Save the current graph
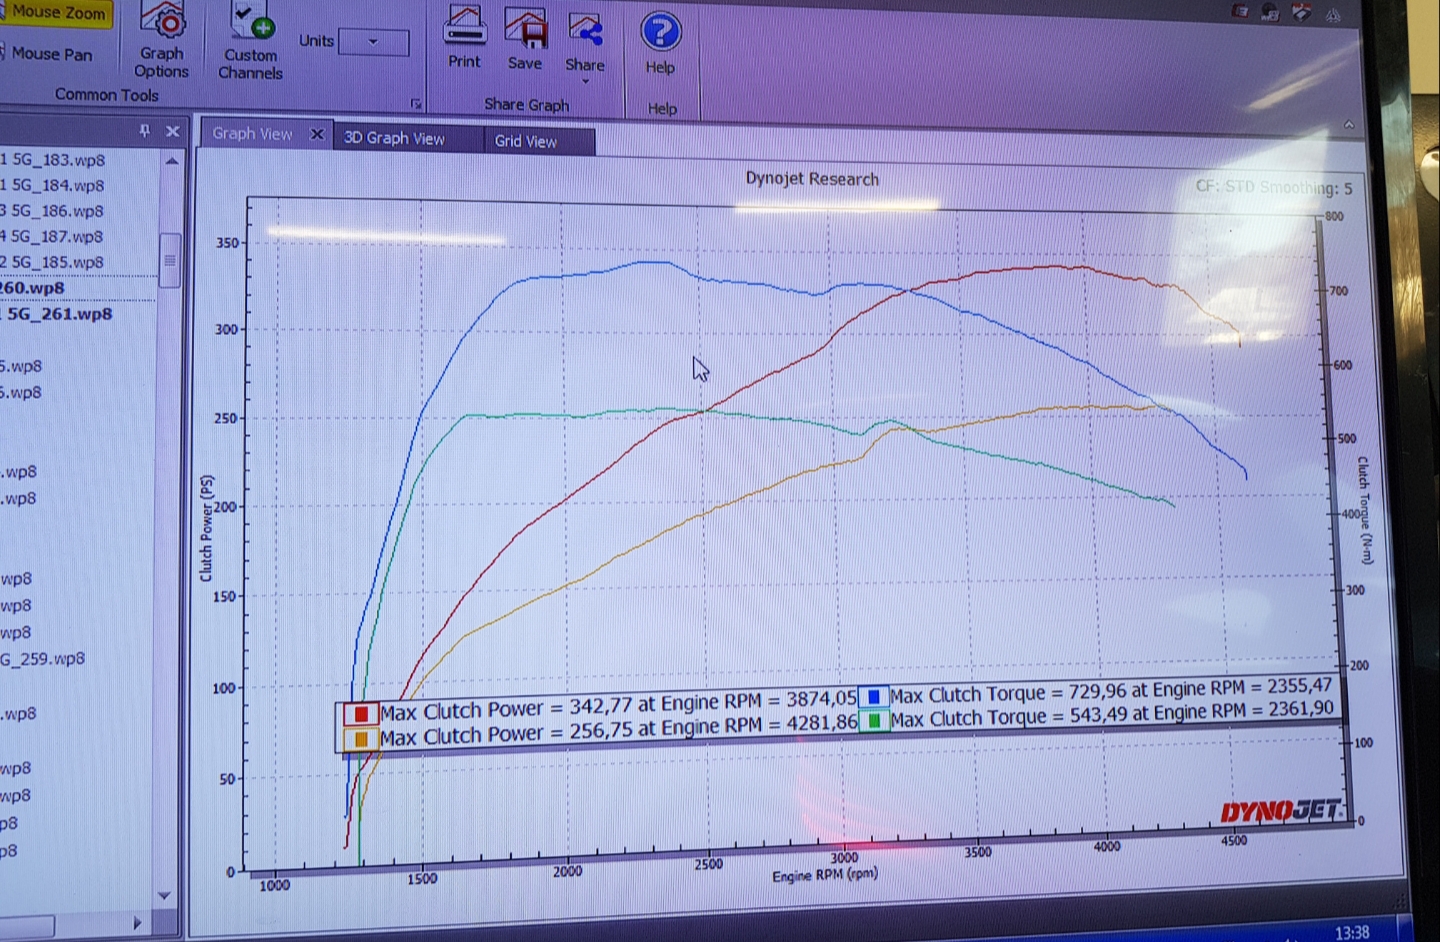This screenshot has height=942, width=1440. (x=525, y=28)
